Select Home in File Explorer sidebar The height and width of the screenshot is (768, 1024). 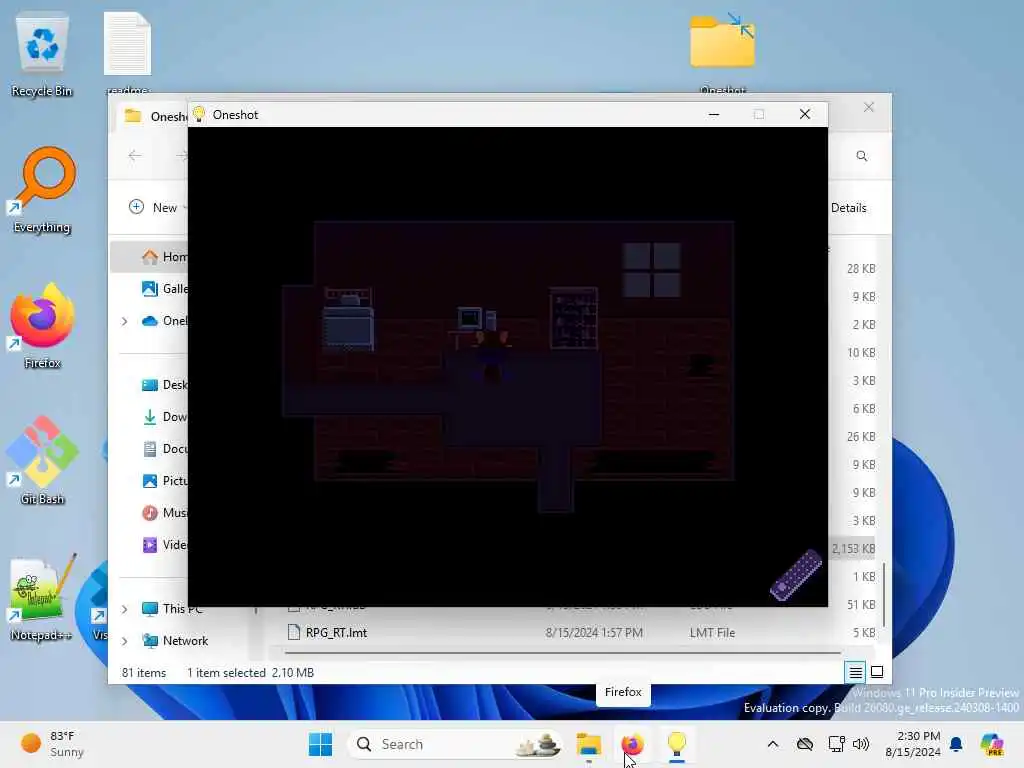[150, 257]
